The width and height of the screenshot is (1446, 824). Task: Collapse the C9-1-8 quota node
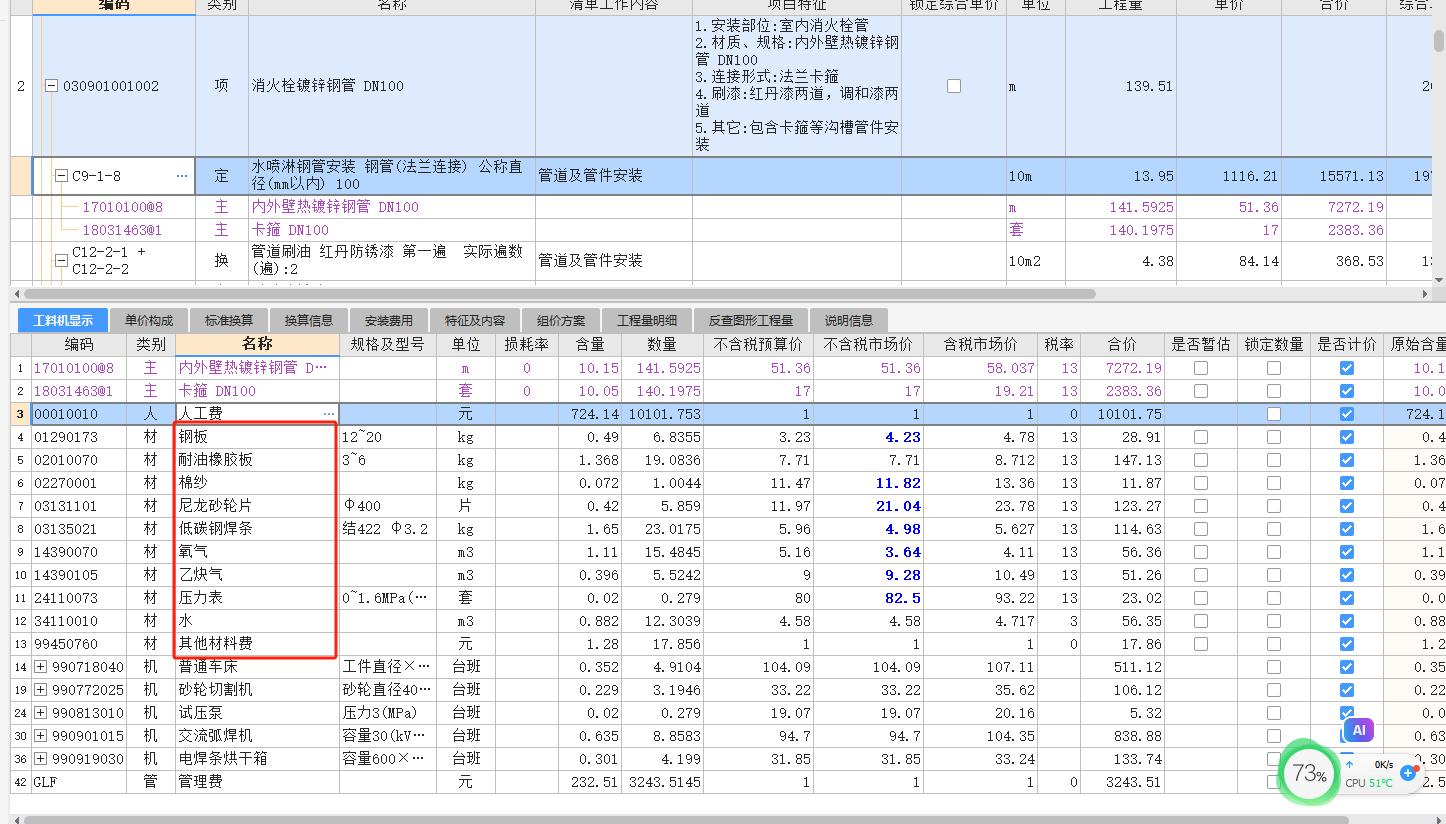point(62,176)
